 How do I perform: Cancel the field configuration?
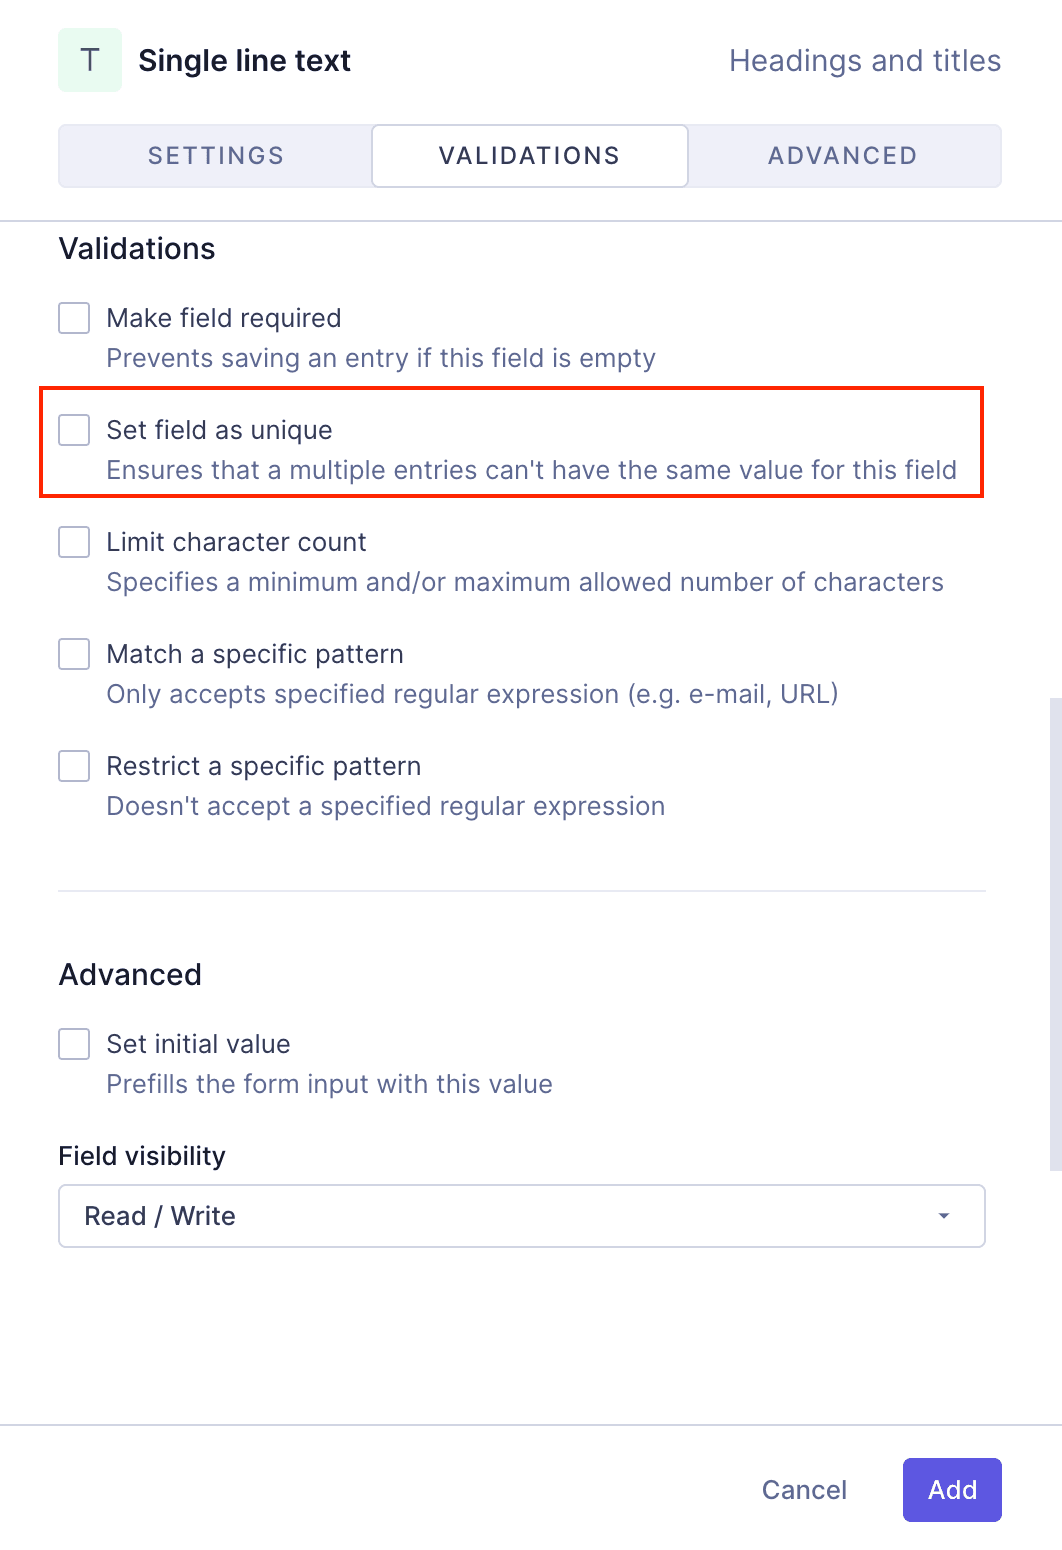803,1490
